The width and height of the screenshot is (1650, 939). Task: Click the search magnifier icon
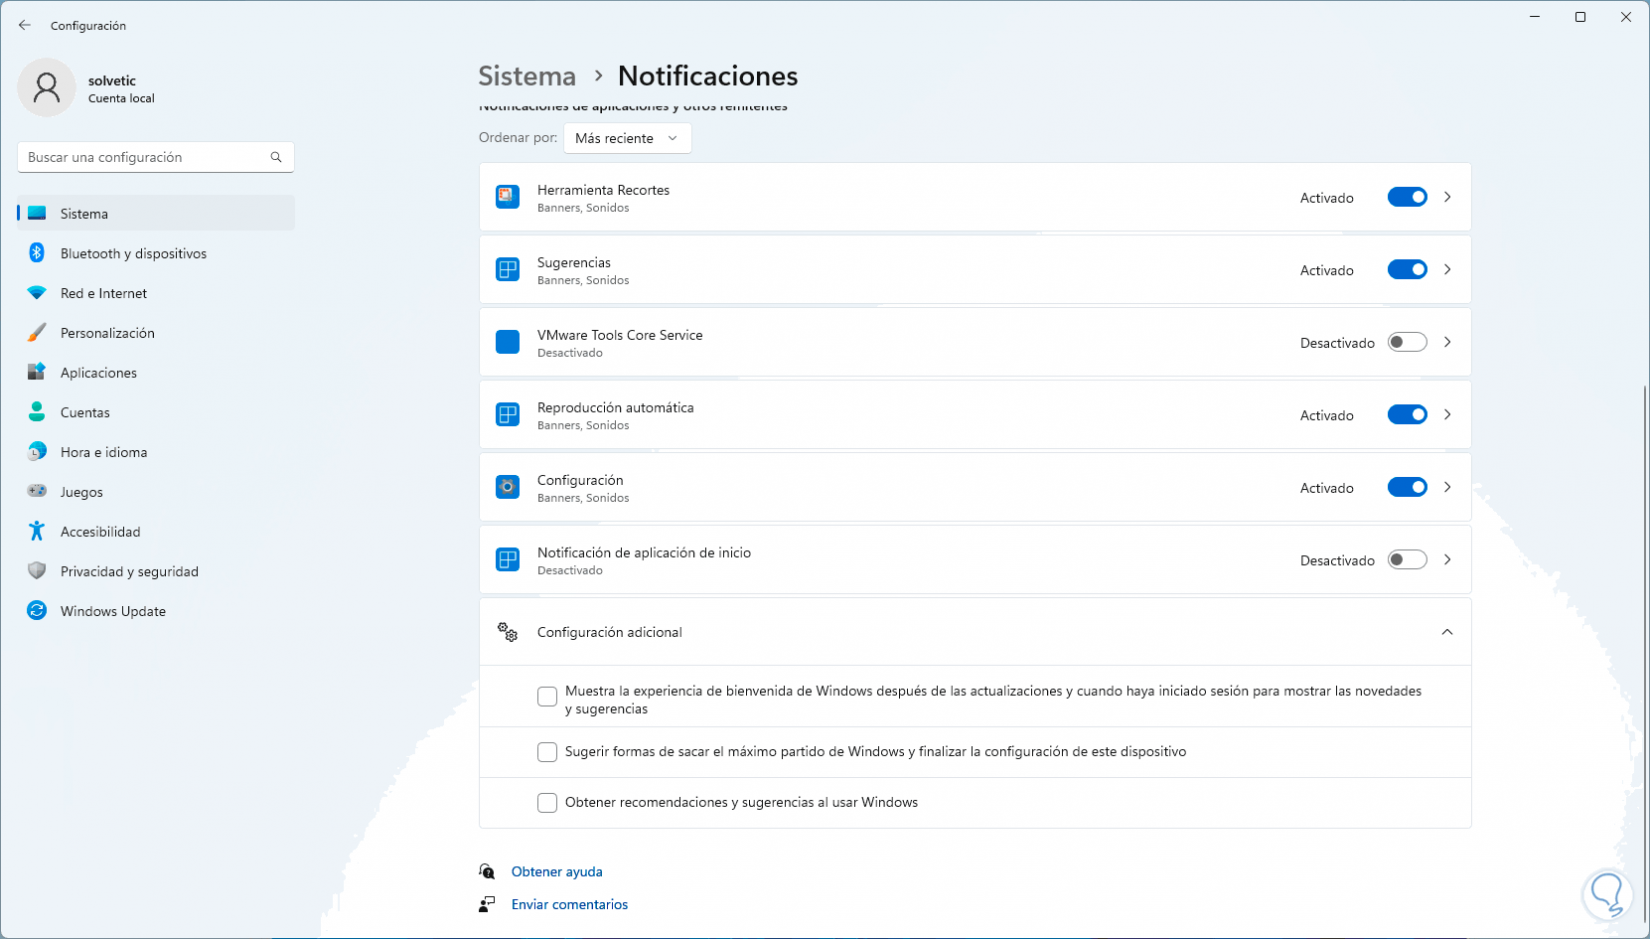(x=276, y=157)
